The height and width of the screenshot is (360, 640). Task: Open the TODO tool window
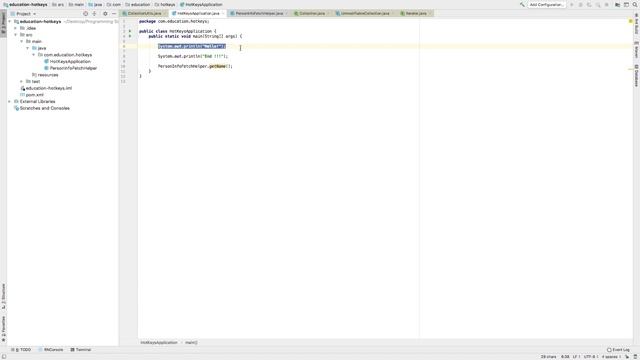21,350
